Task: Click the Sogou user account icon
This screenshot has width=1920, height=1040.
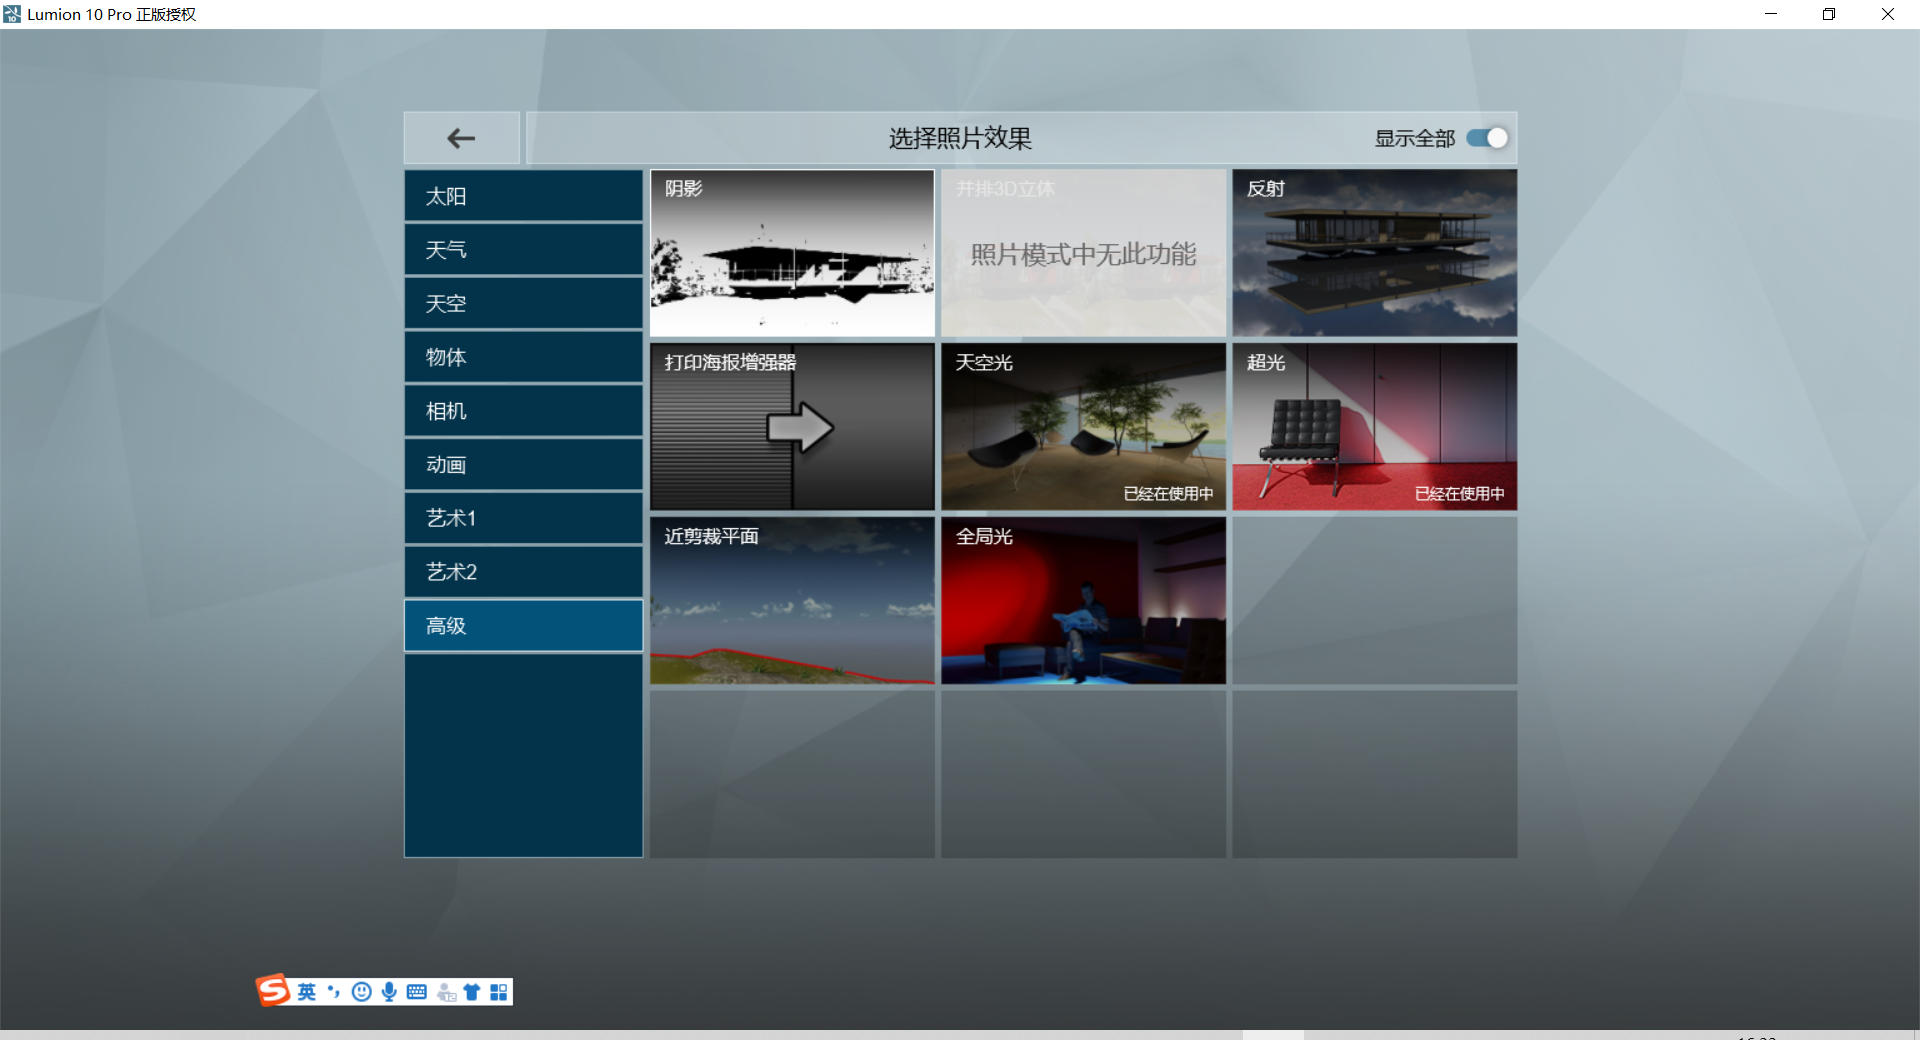Action: coord(446,992)
